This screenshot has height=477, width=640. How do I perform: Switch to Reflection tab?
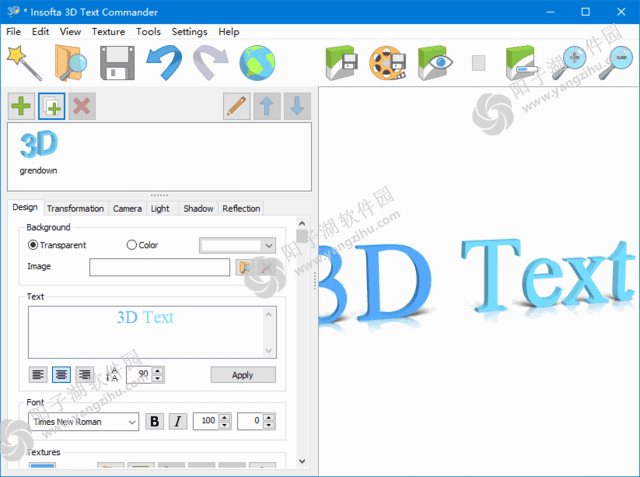241,209
